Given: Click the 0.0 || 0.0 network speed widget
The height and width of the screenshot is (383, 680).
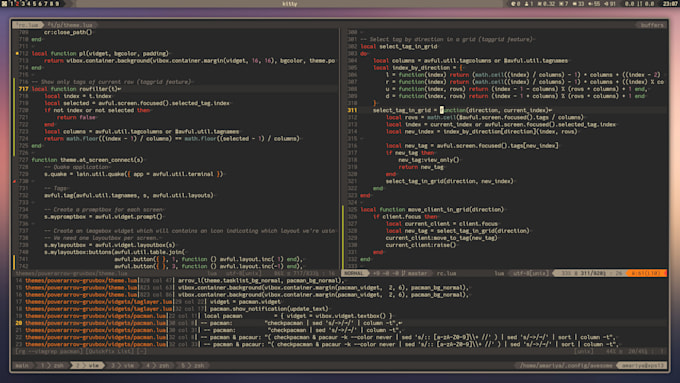Looking at the screenshot, I should click(639, 3).
